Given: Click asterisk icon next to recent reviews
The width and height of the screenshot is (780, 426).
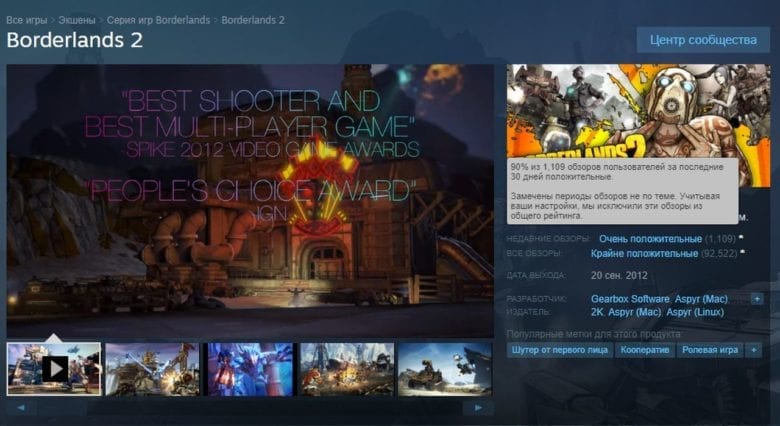Looking at the screenshot, I should coord(742,237).
